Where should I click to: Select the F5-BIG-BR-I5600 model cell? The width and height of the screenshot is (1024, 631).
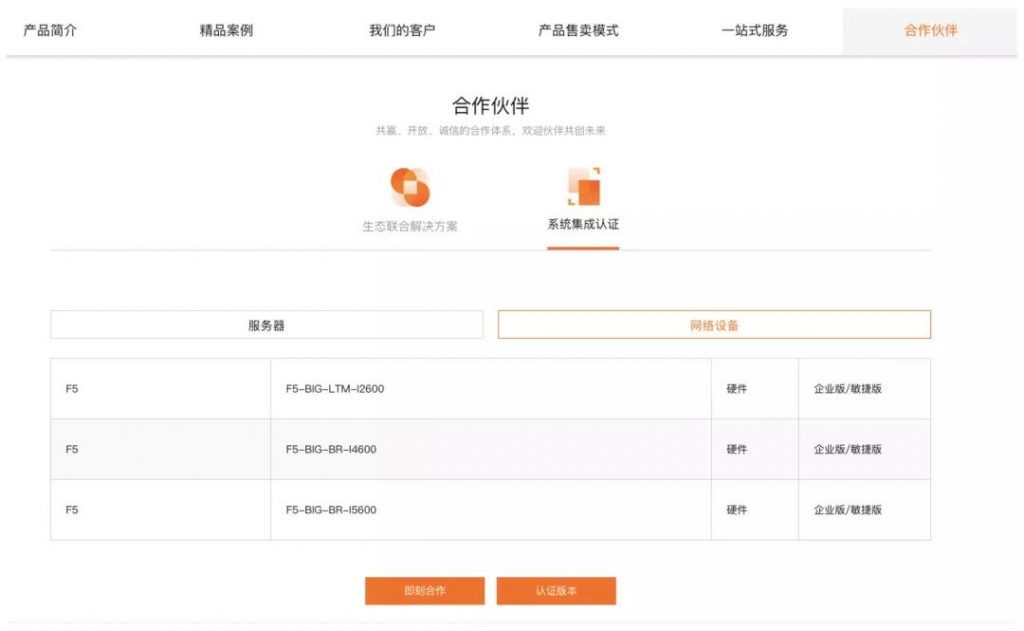pyautogui.click(x=490, y=510)
